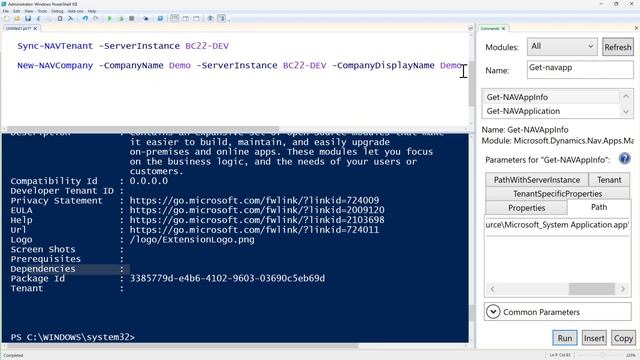Screen dimensions: 640x360
Task: Run script with green play icon
Action: pos(110,19)
